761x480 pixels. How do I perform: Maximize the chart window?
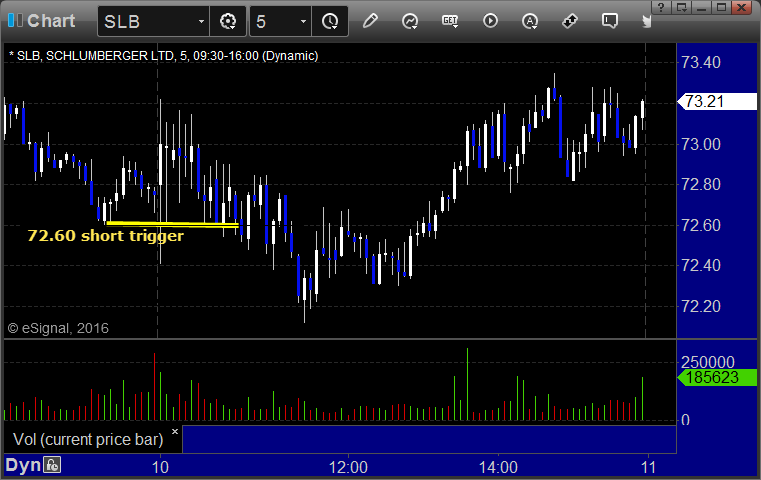[x=721, y=7]
